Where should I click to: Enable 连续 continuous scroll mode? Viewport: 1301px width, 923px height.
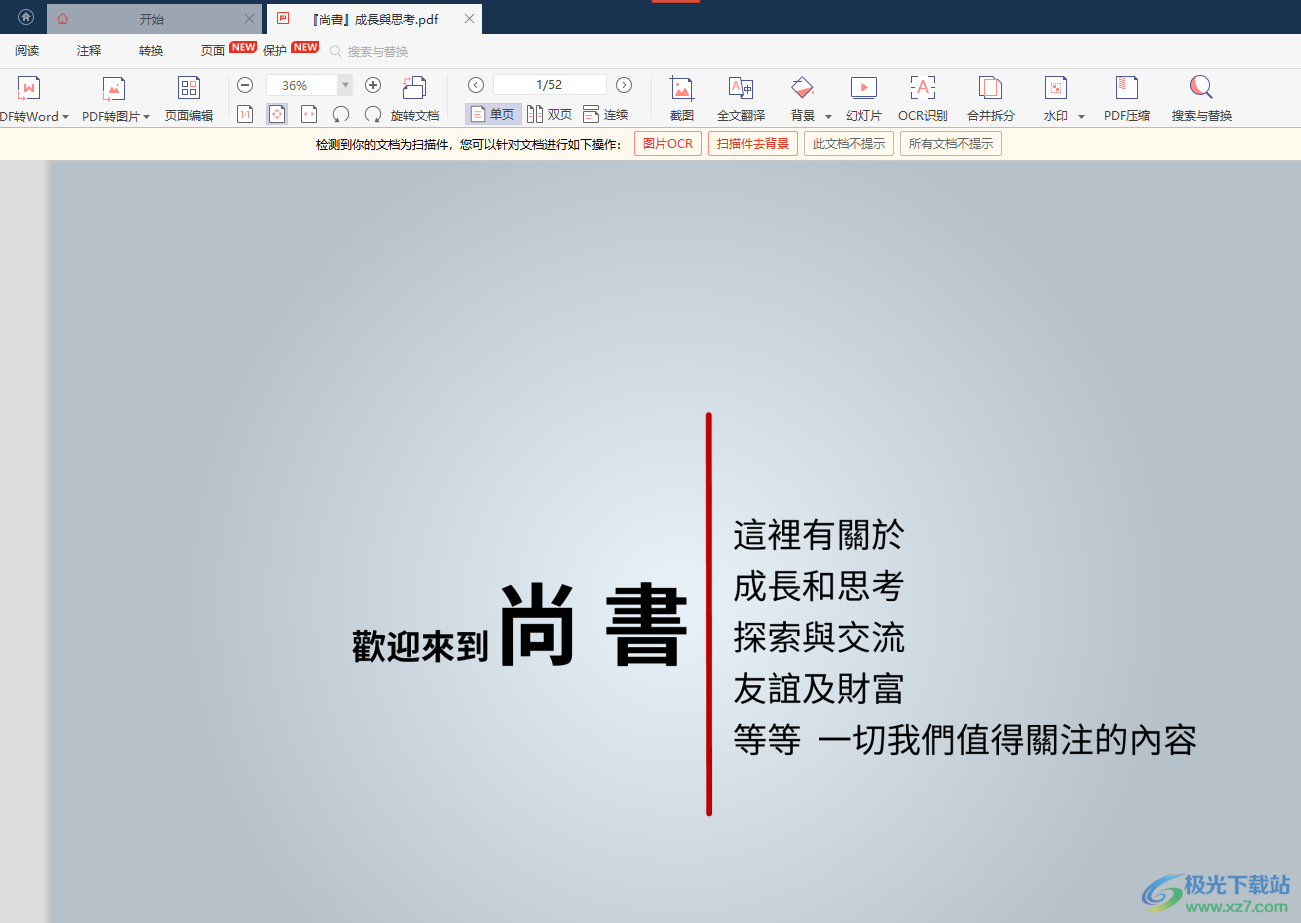point(606,114)
